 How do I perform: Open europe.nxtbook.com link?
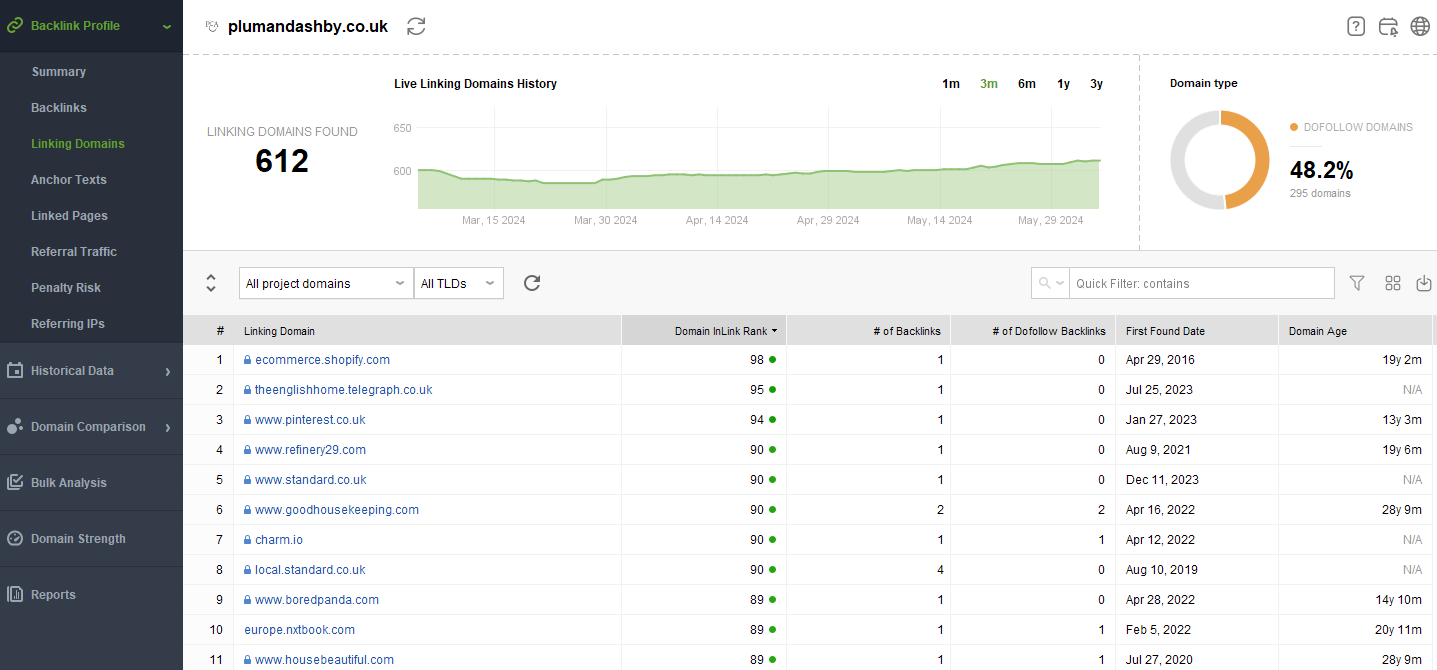tap(299, 630)
